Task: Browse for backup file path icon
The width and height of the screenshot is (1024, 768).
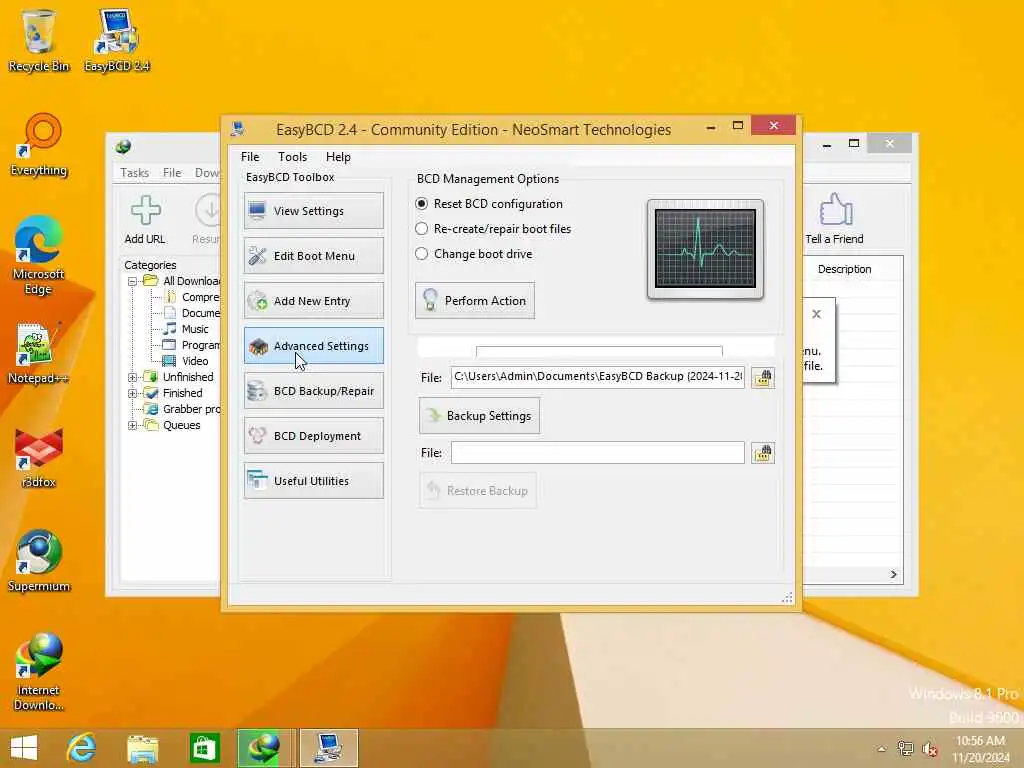Action: [x=763, y=377]
